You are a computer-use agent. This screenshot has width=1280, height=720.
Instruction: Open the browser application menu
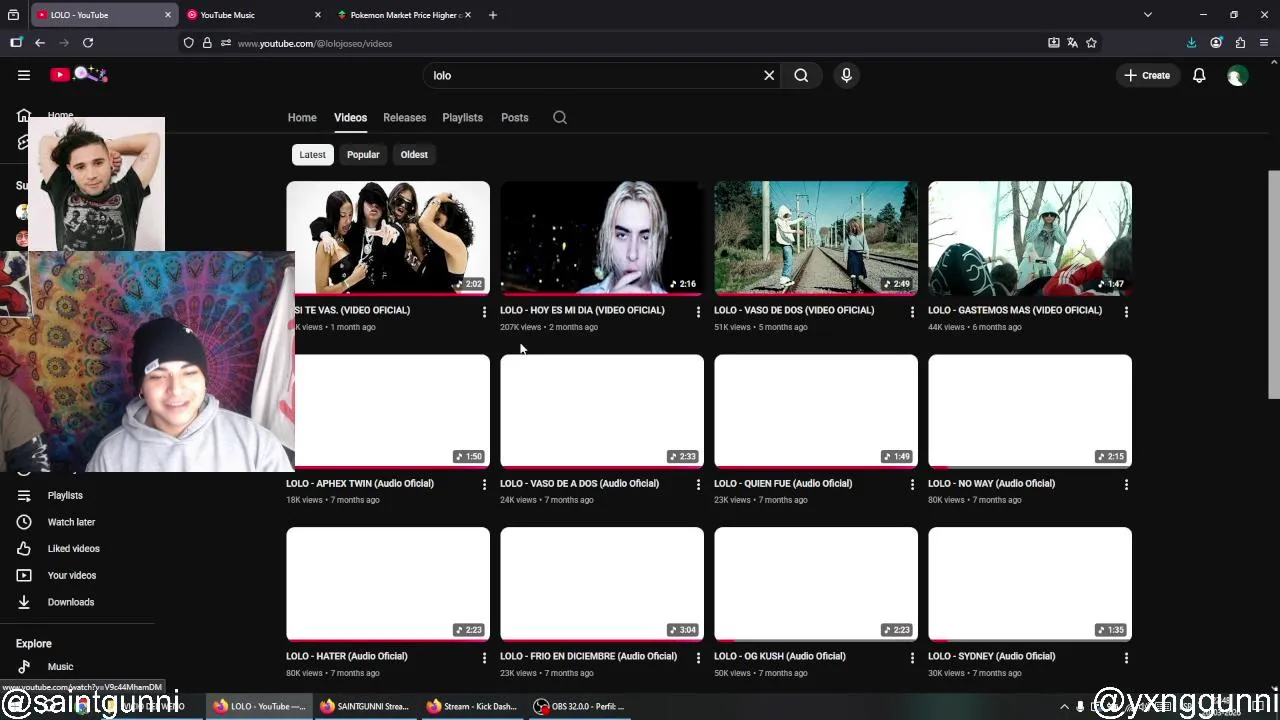(1264, 43)
